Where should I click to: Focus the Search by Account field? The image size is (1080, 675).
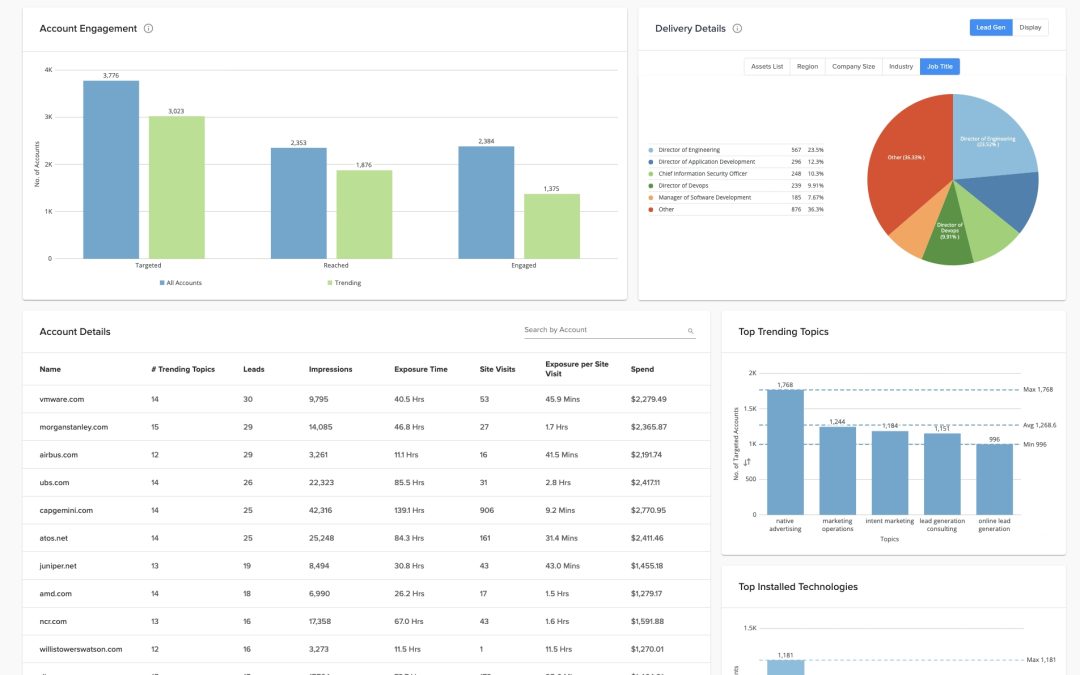click(x=610, y=331)
